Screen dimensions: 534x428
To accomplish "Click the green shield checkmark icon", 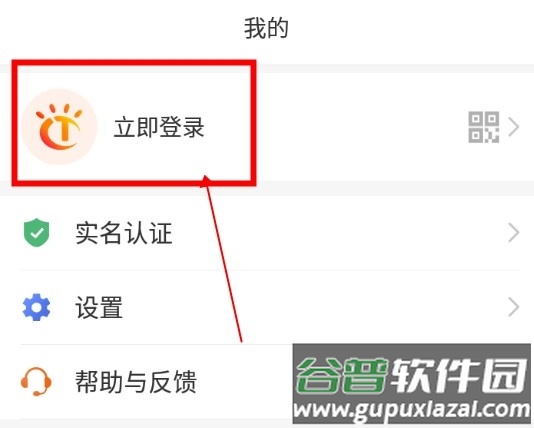I will [36, 233].
